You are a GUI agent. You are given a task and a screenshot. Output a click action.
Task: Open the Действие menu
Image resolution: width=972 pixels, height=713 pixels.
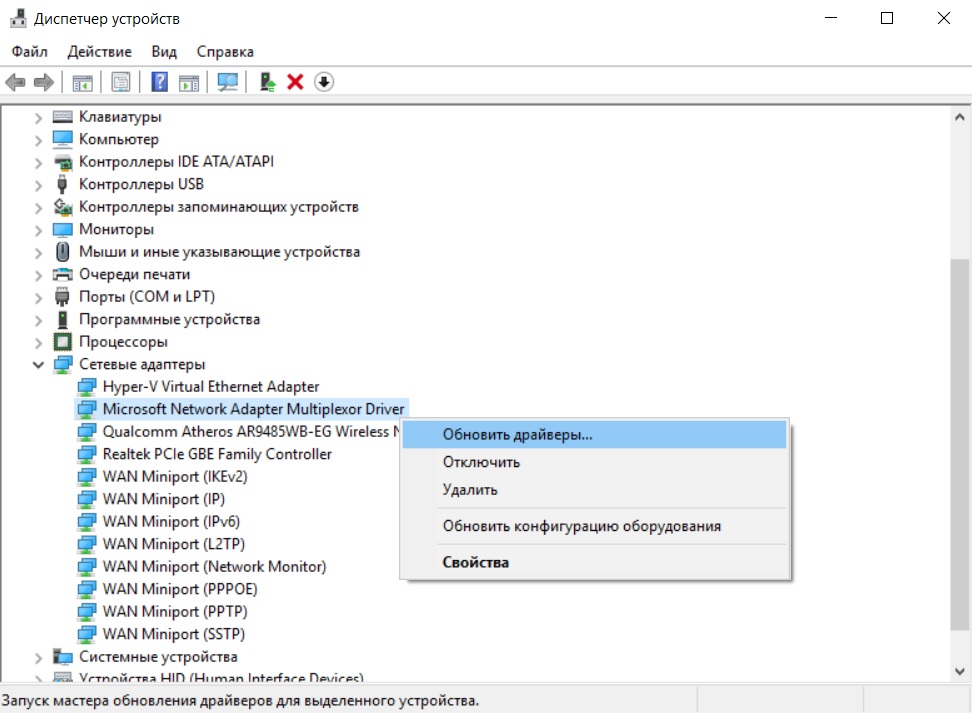(x=99, y=51)
